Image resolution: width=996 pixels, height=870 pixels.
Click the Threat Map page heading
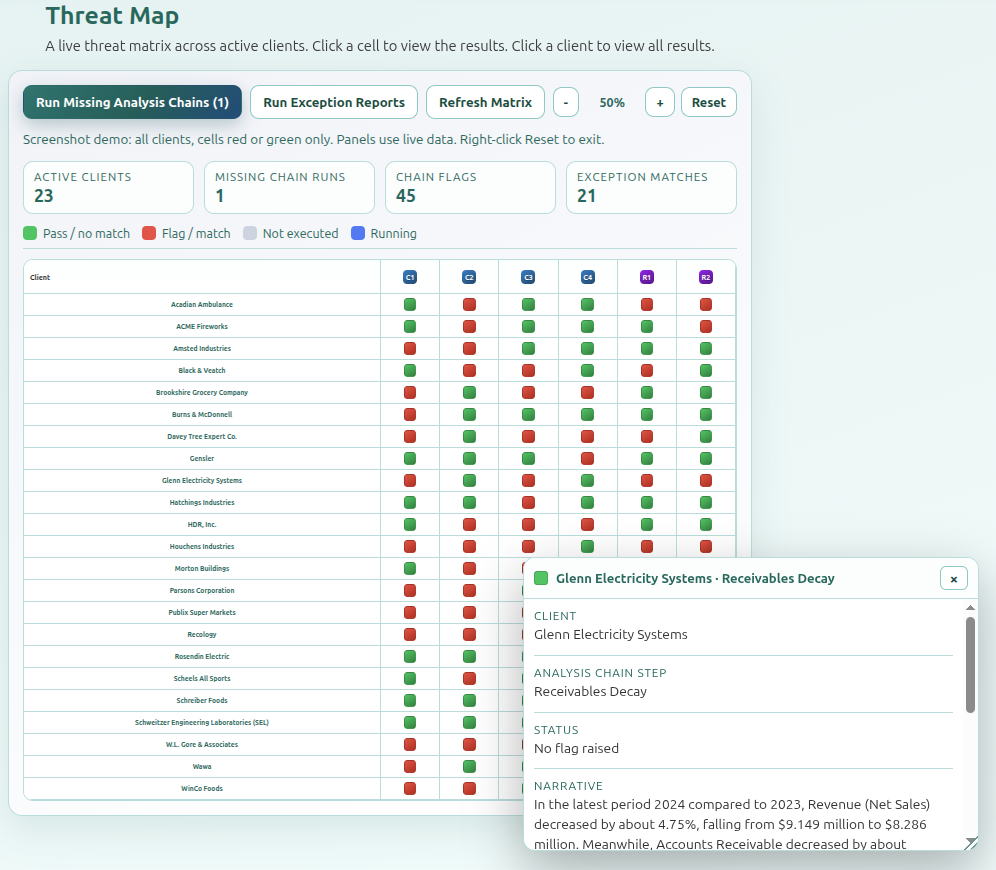(112, 16)
